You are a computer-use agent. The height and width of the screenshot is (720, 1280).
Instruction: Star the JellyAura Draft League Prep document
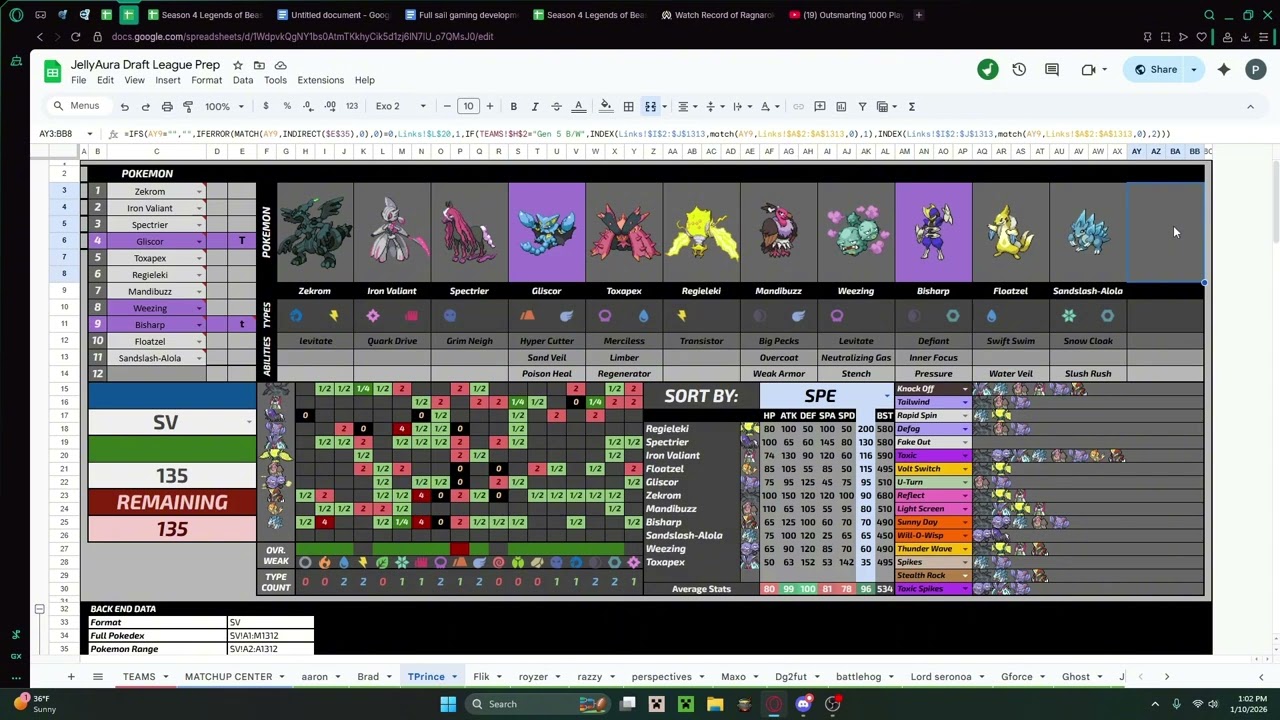238,65
